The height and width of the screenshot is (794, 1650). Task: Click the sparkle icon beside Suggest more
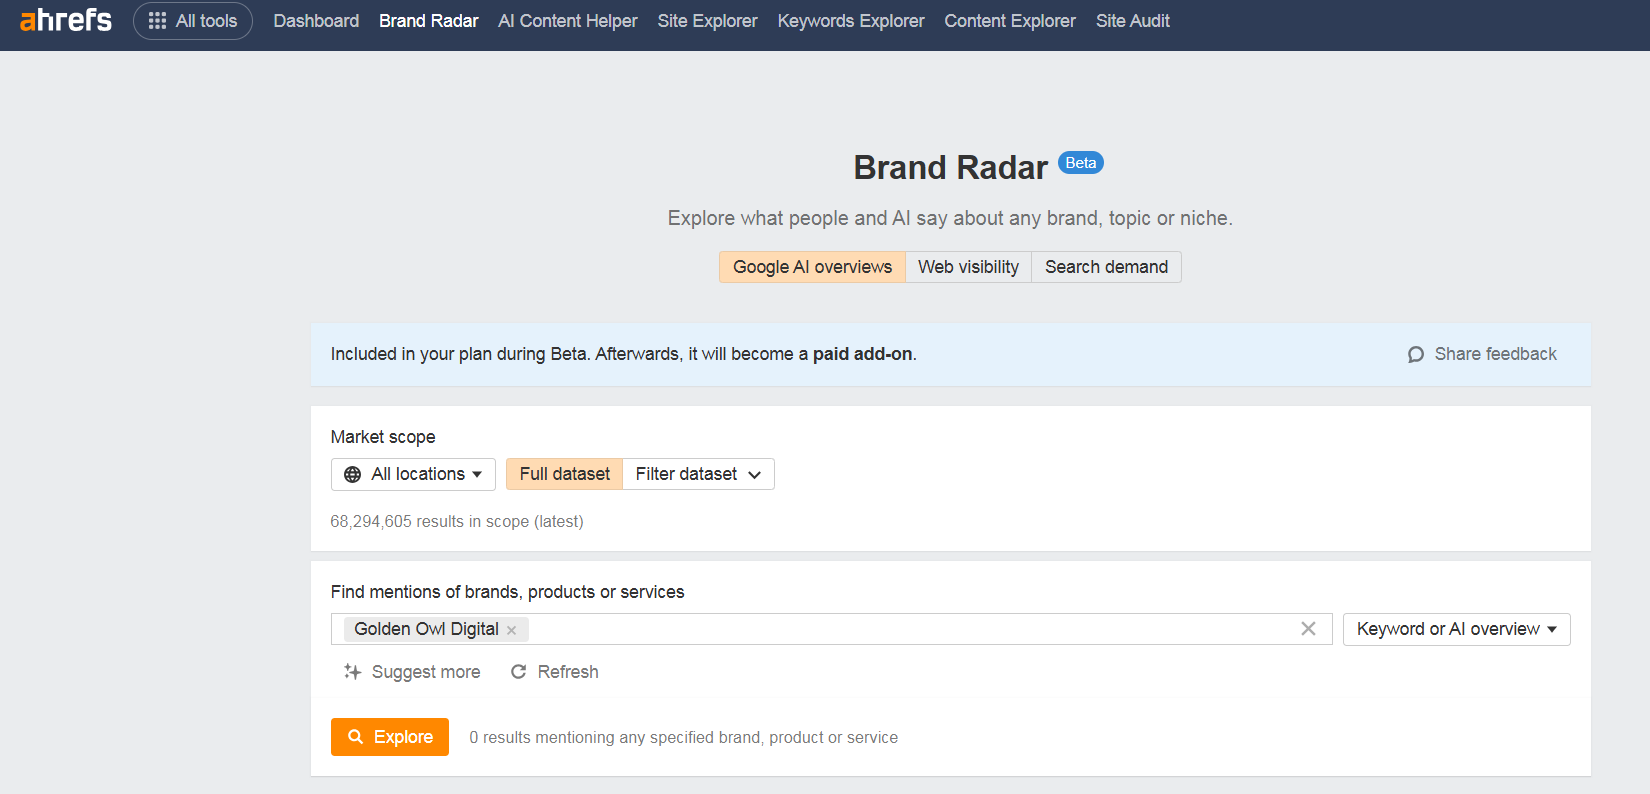(352, 672)
